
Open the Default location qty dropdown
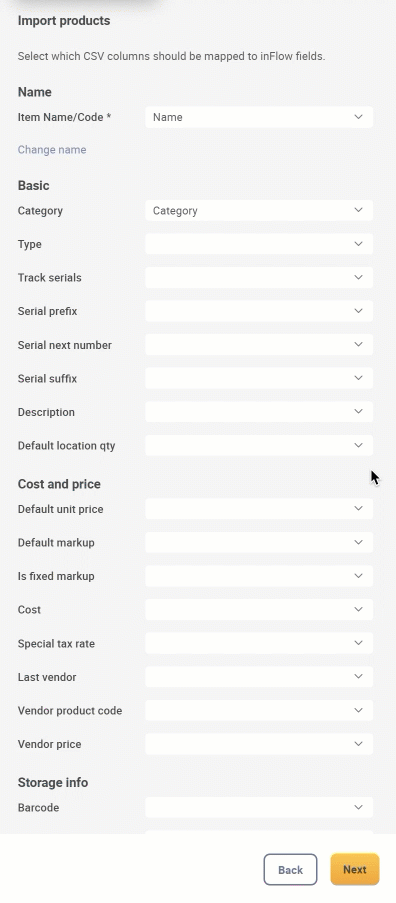[x=259, y=445]
